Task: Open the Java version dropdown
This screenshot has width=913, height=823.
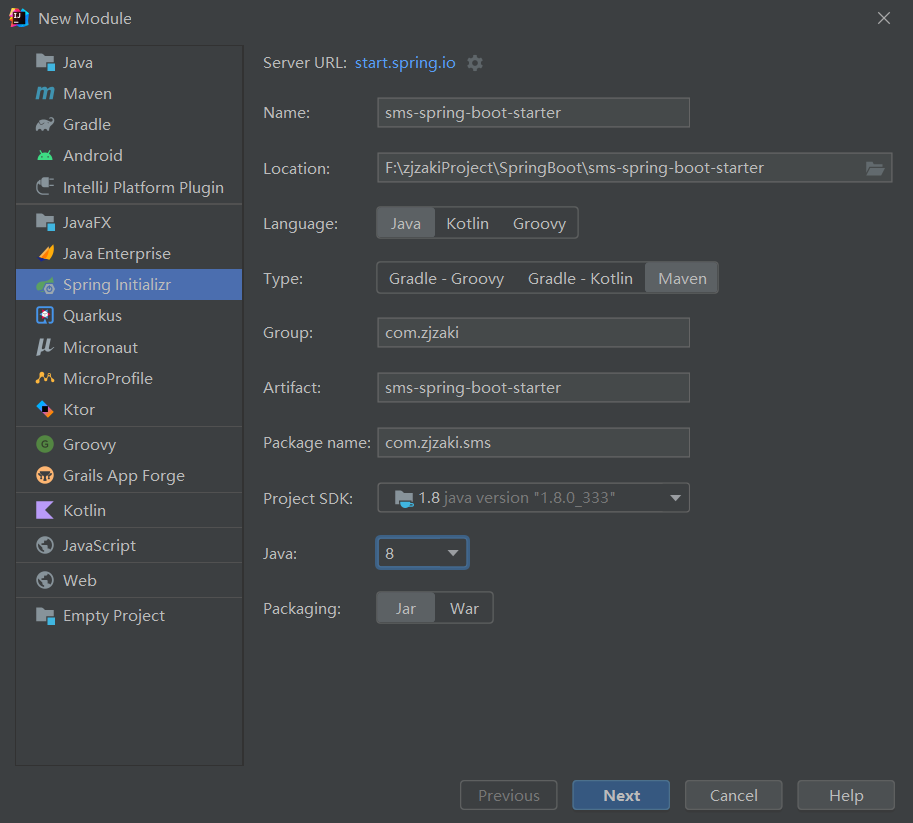Action: pyautogui.click(x=423, y=553)
